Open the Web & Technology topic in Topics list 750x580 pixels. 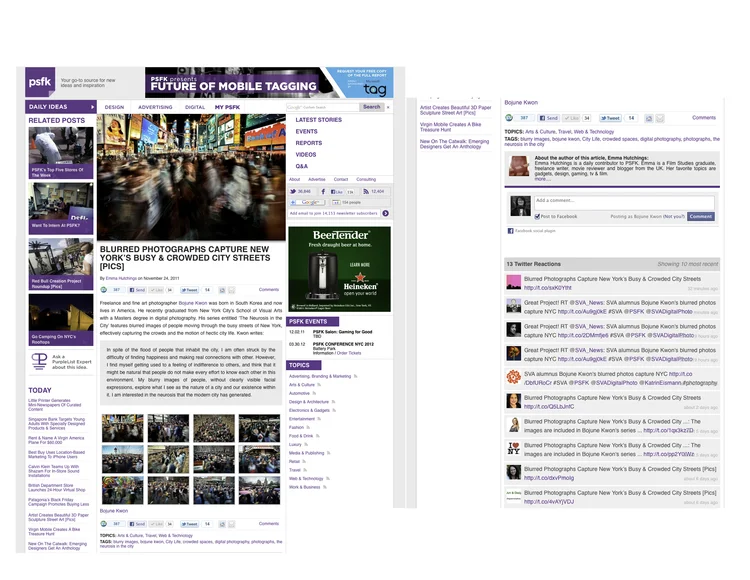coord(306,479)
